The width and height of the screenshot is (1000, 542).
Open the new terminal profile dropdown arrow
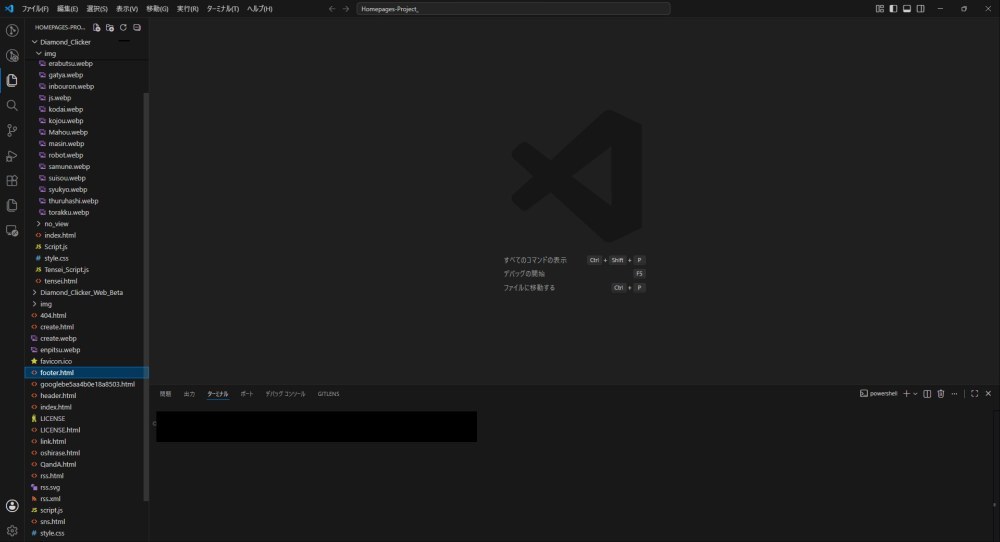click(915, 393)
